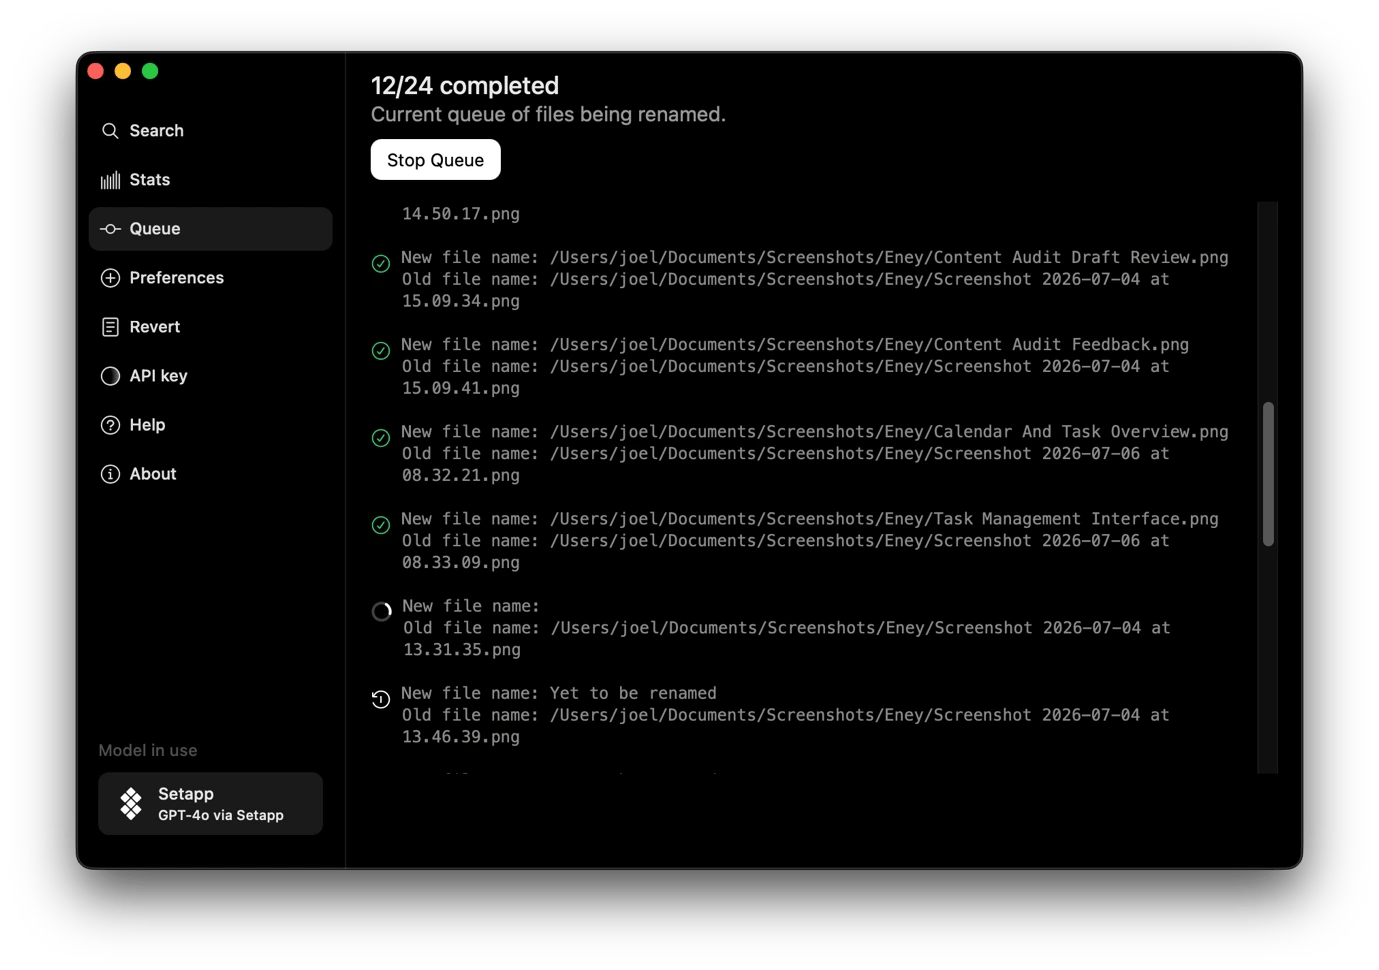Click the 'GPT-4o via Setapp' text

[221, 815]
